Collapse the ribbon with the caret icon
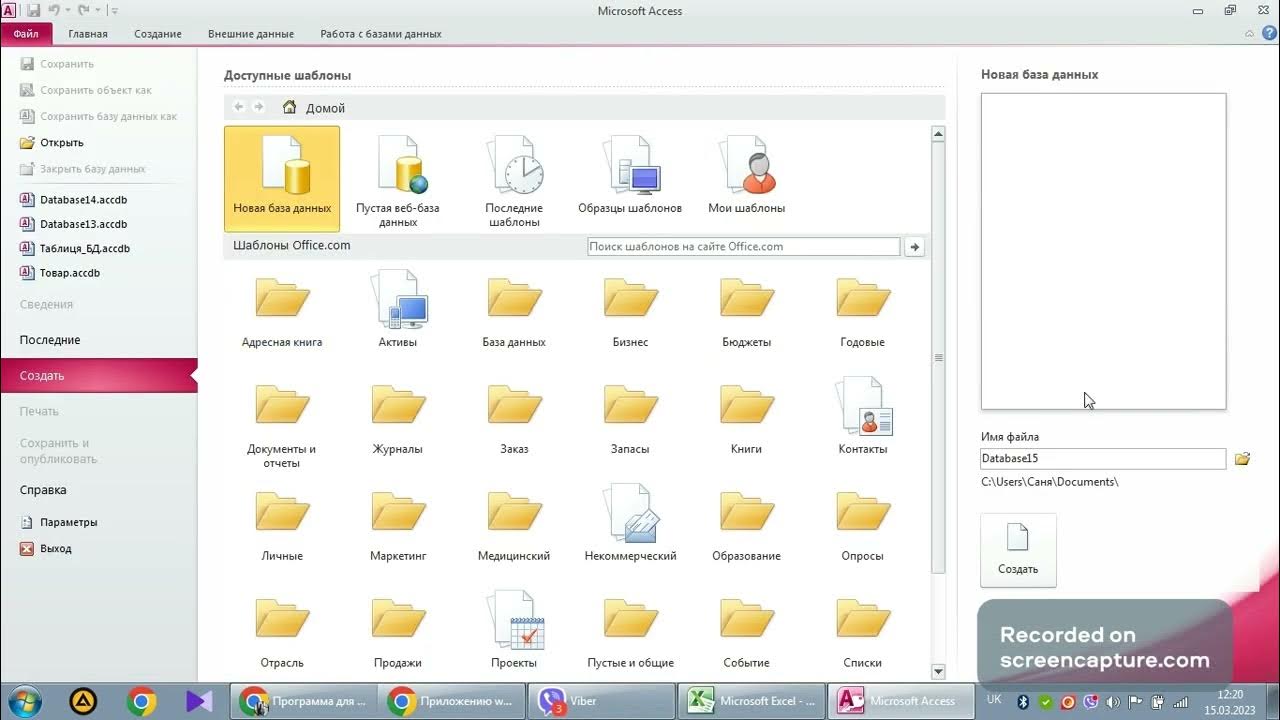The width and height of the screenshot is (1280, 720). click(x=1251, y=33)
